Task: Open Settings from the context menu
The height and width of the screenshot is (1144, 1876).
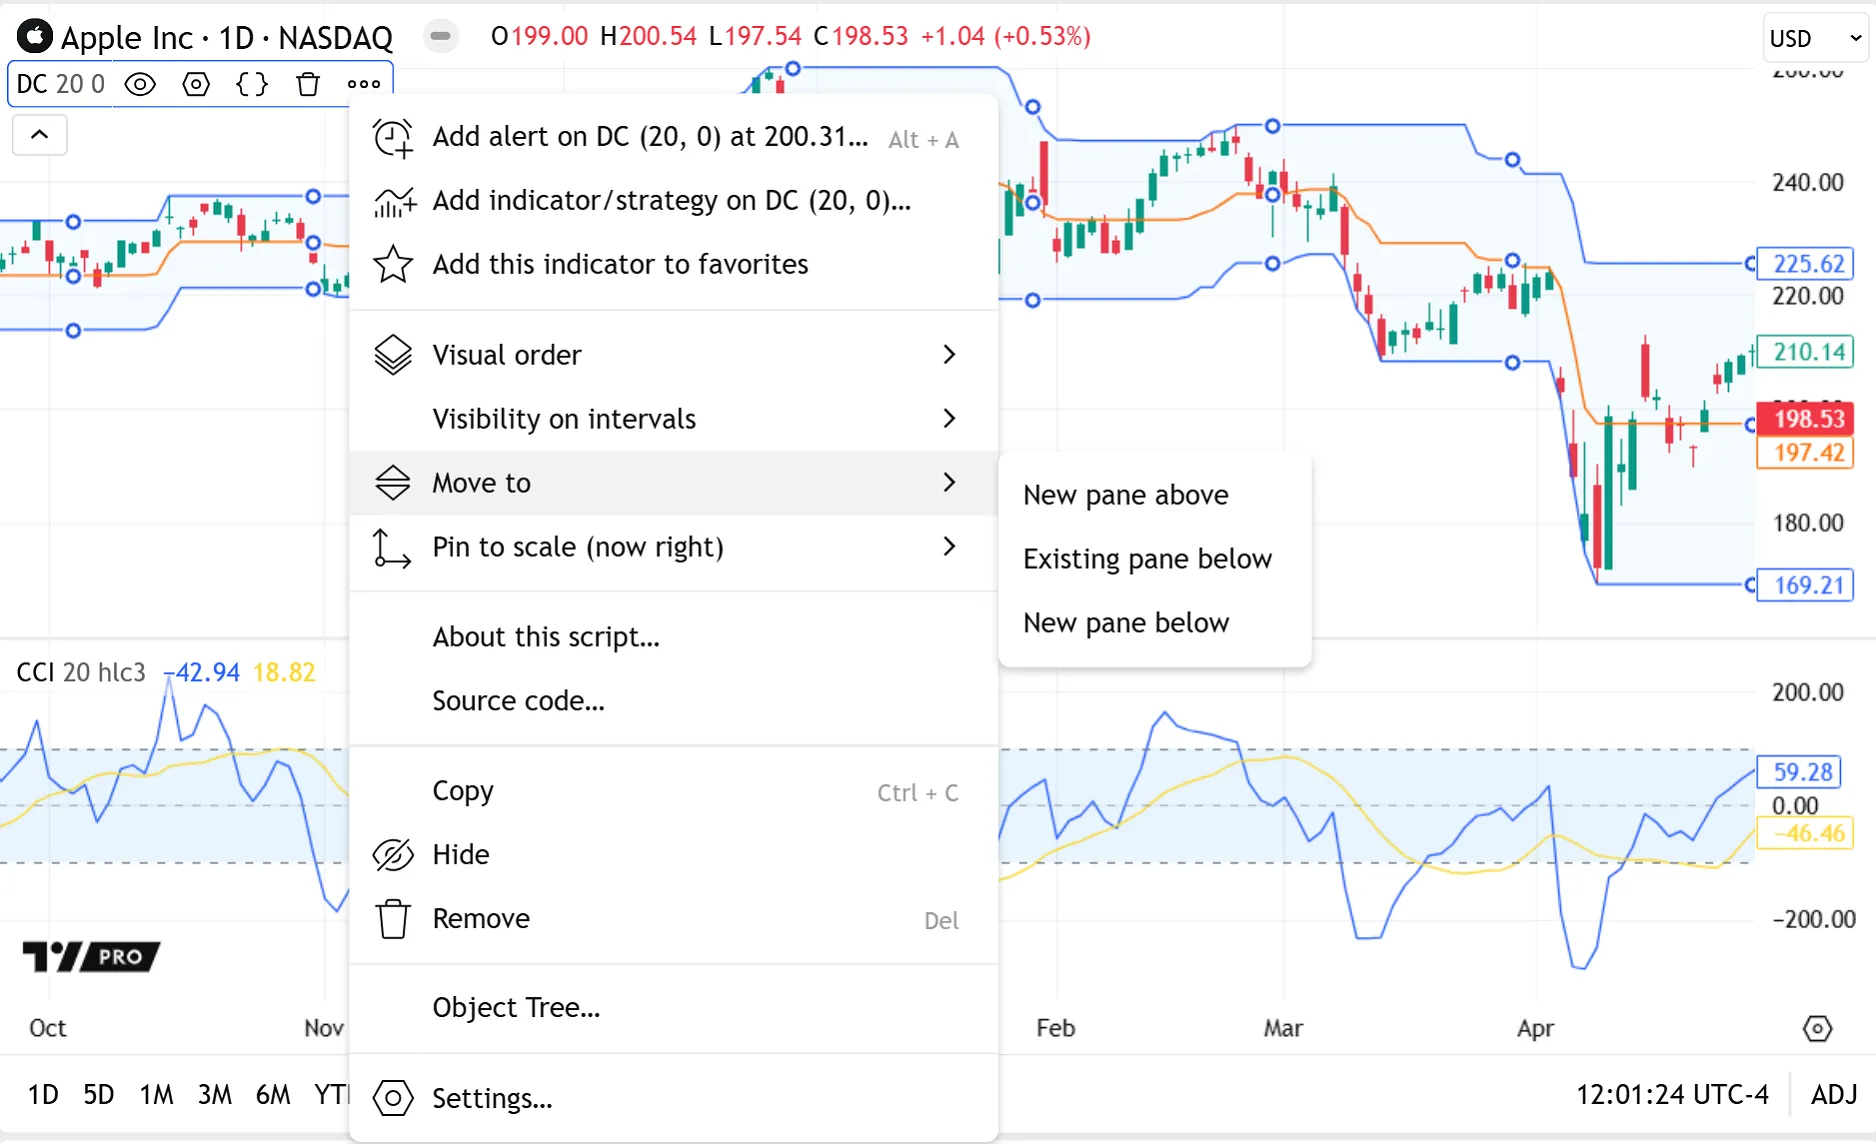Action: click(x=492, y=1098)
